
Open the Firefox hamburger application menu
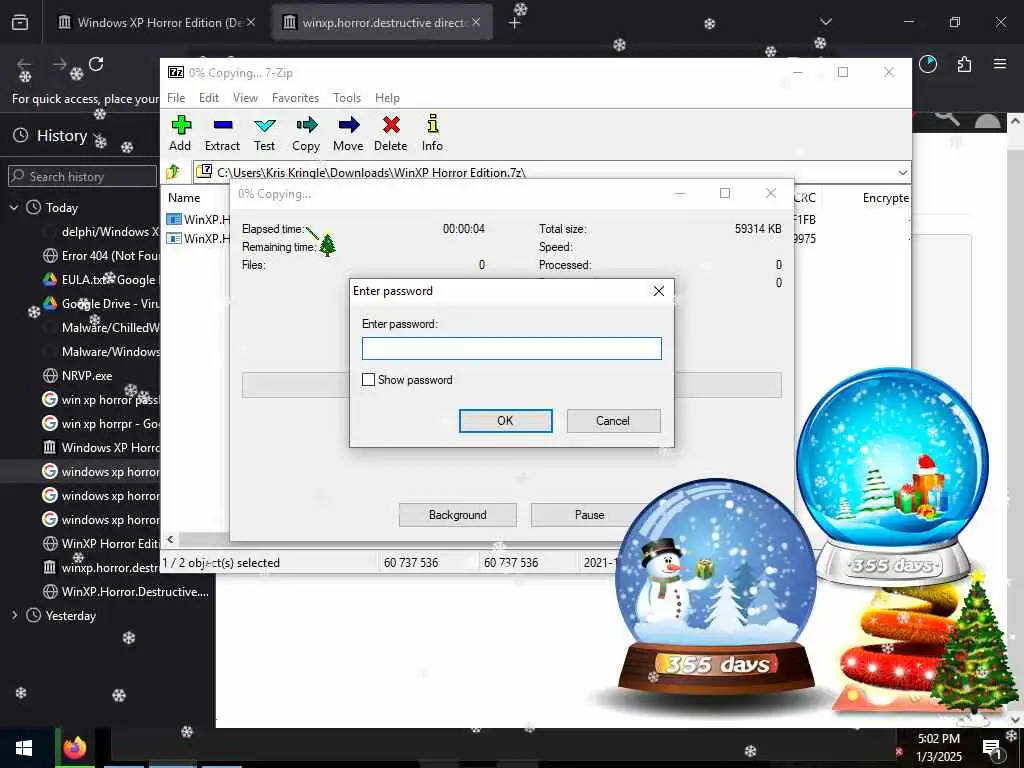(1000, 64)
